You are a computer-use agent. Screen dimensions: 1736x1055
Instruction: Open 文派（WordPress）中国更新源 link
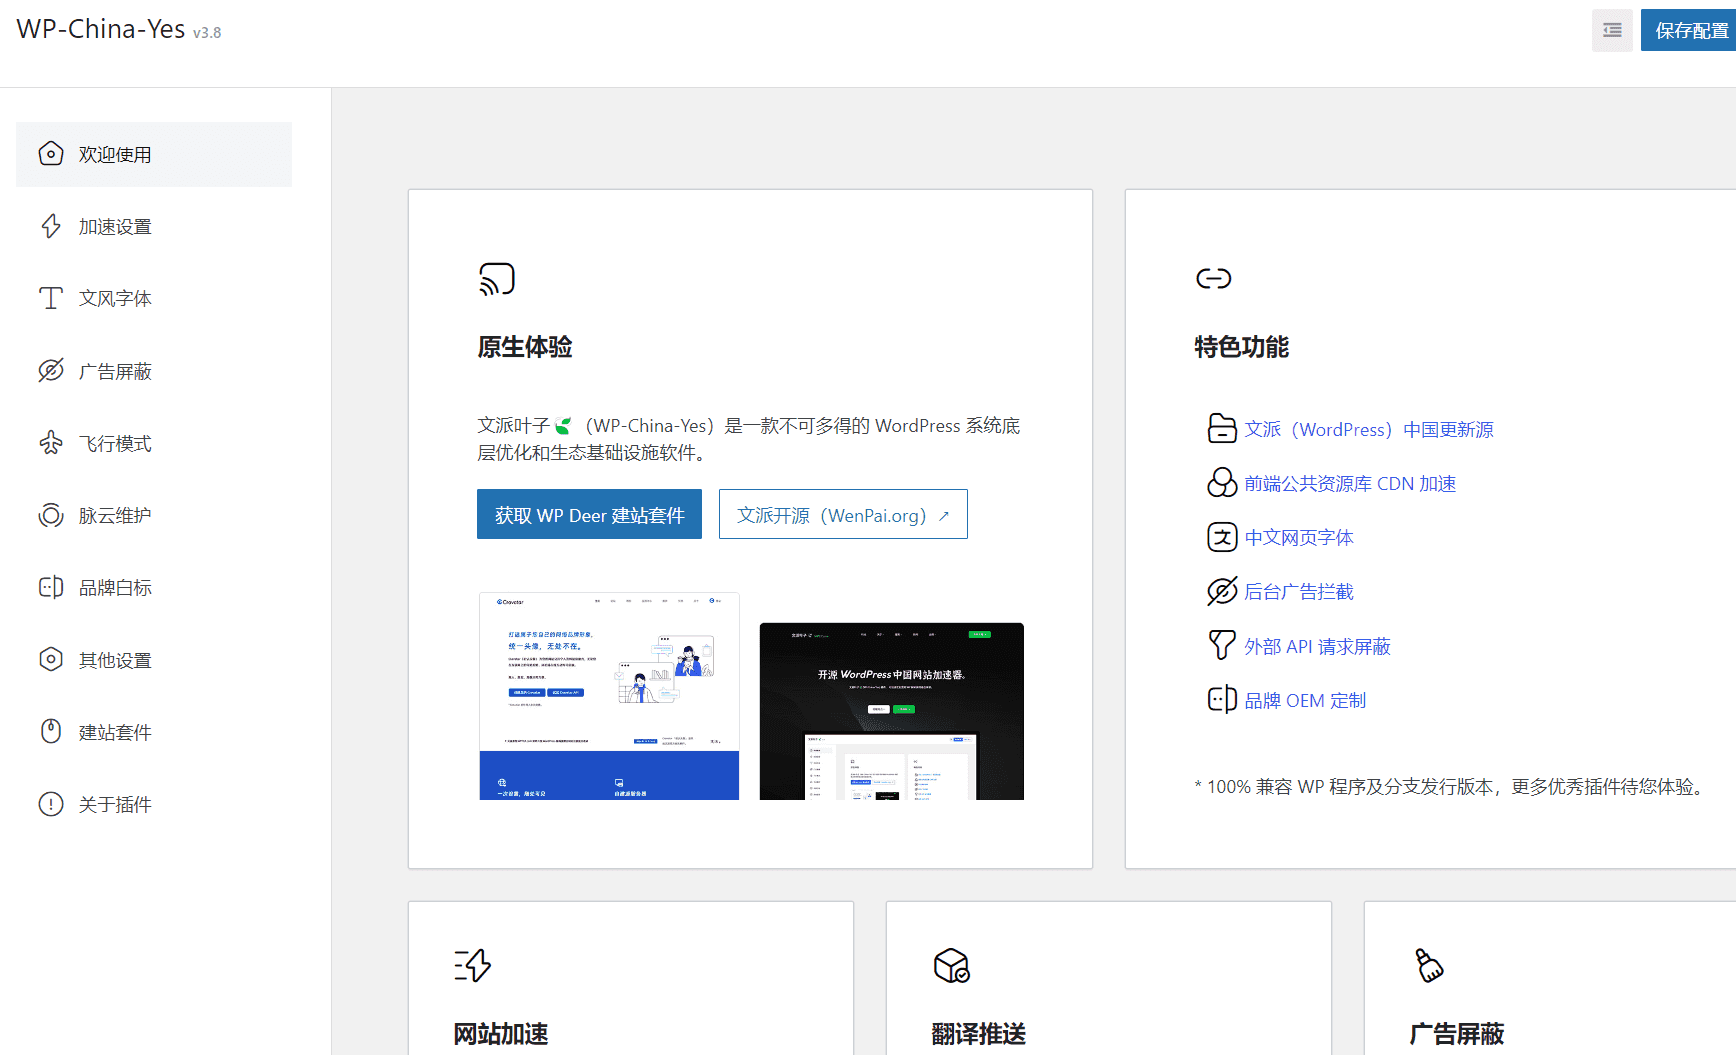pos(1369,429)
